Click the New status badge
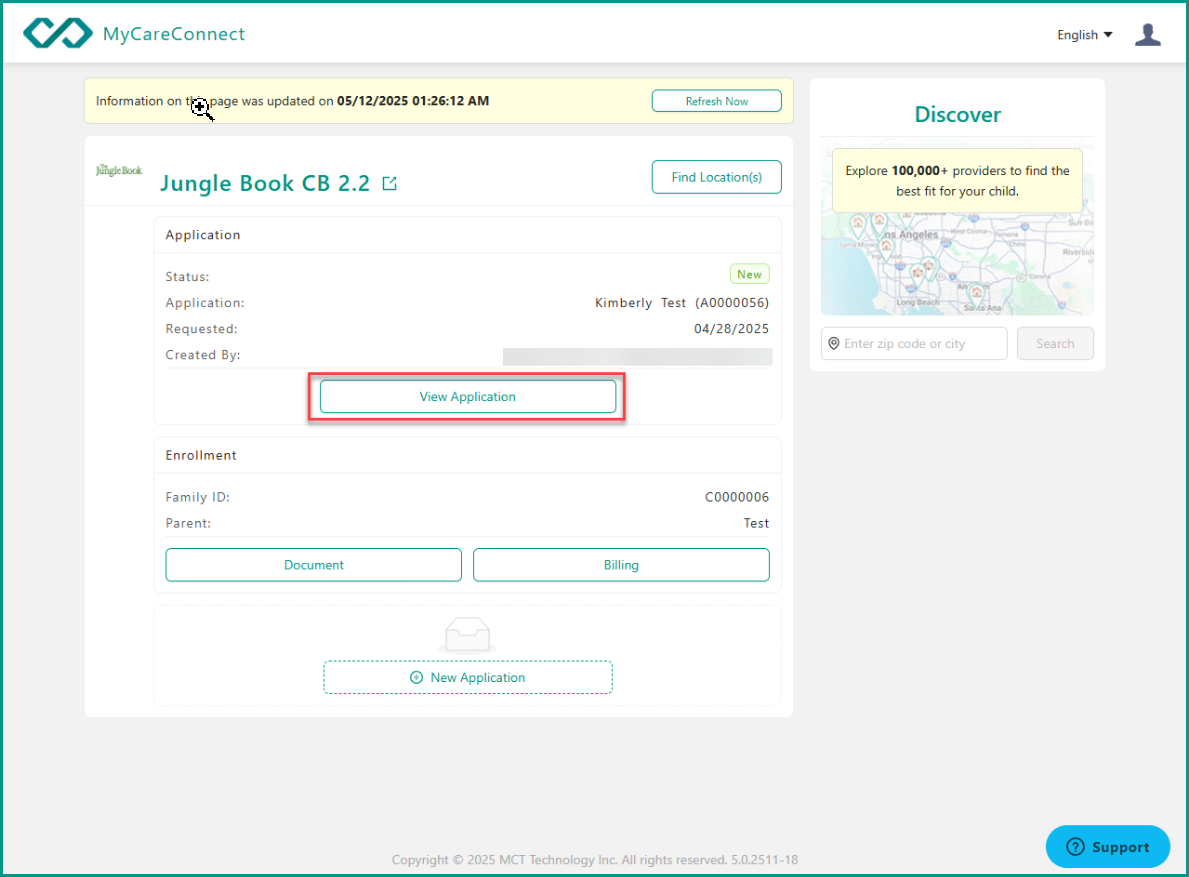Viewport: 1189px width, 877px height. point(749,274)
